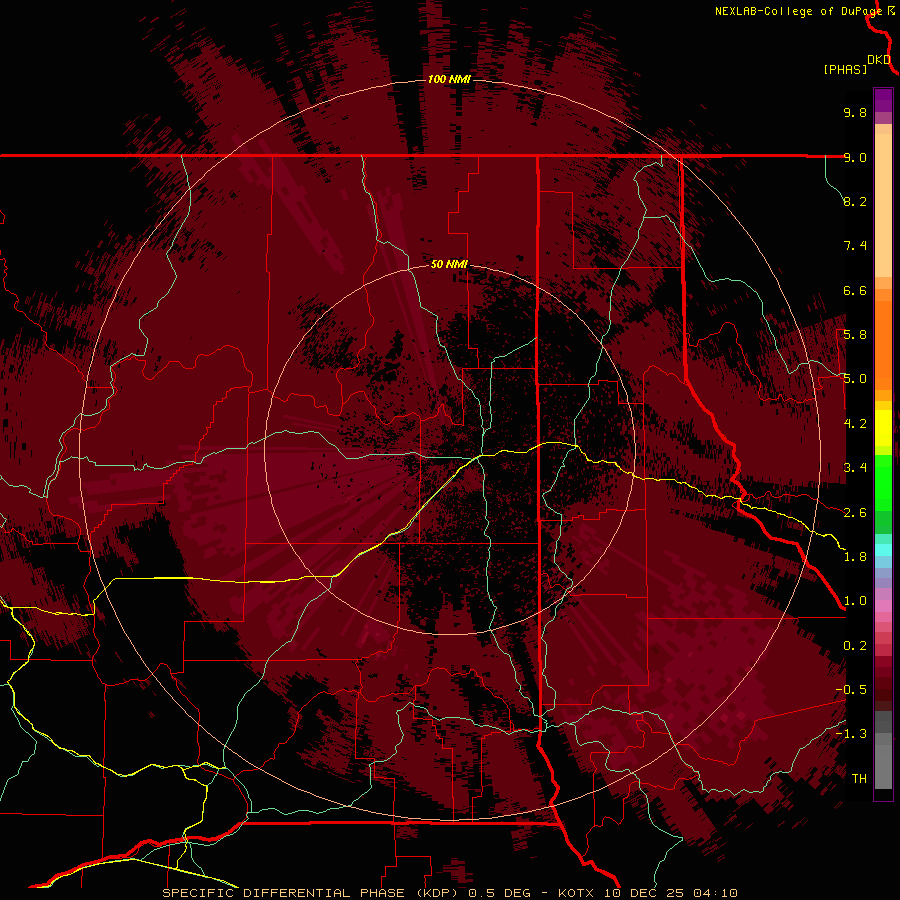Click the "3.4" color scale label
Screen dimensions: 900x900
pyautogui.click(x=855, y=468)
